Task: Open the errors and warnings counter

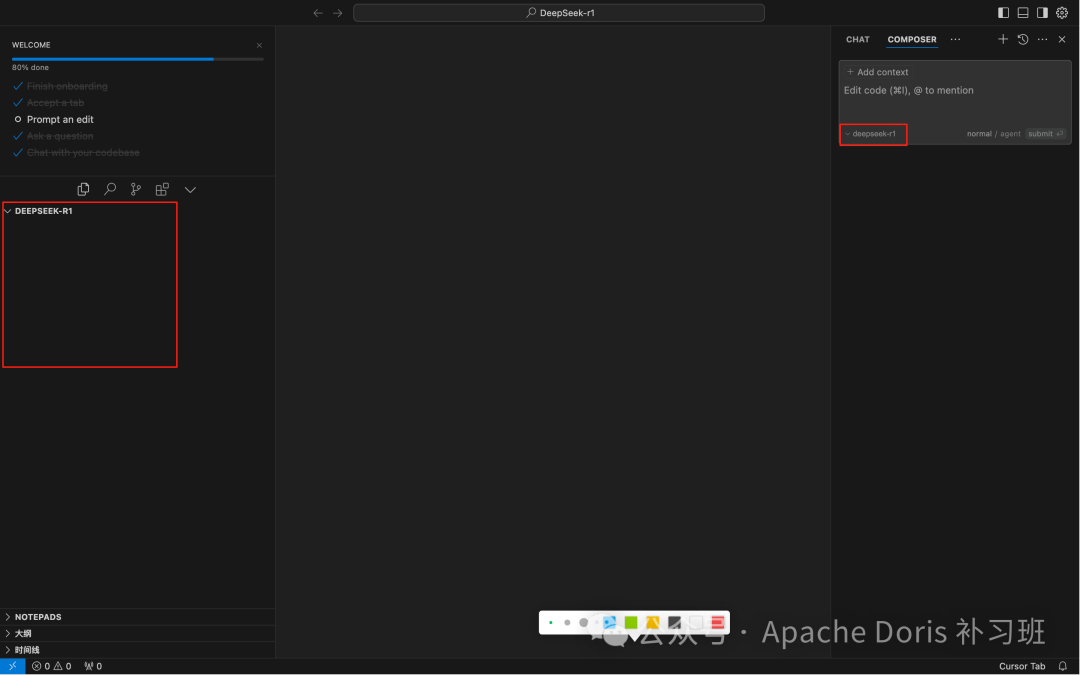Action: (x=52, y=666)
